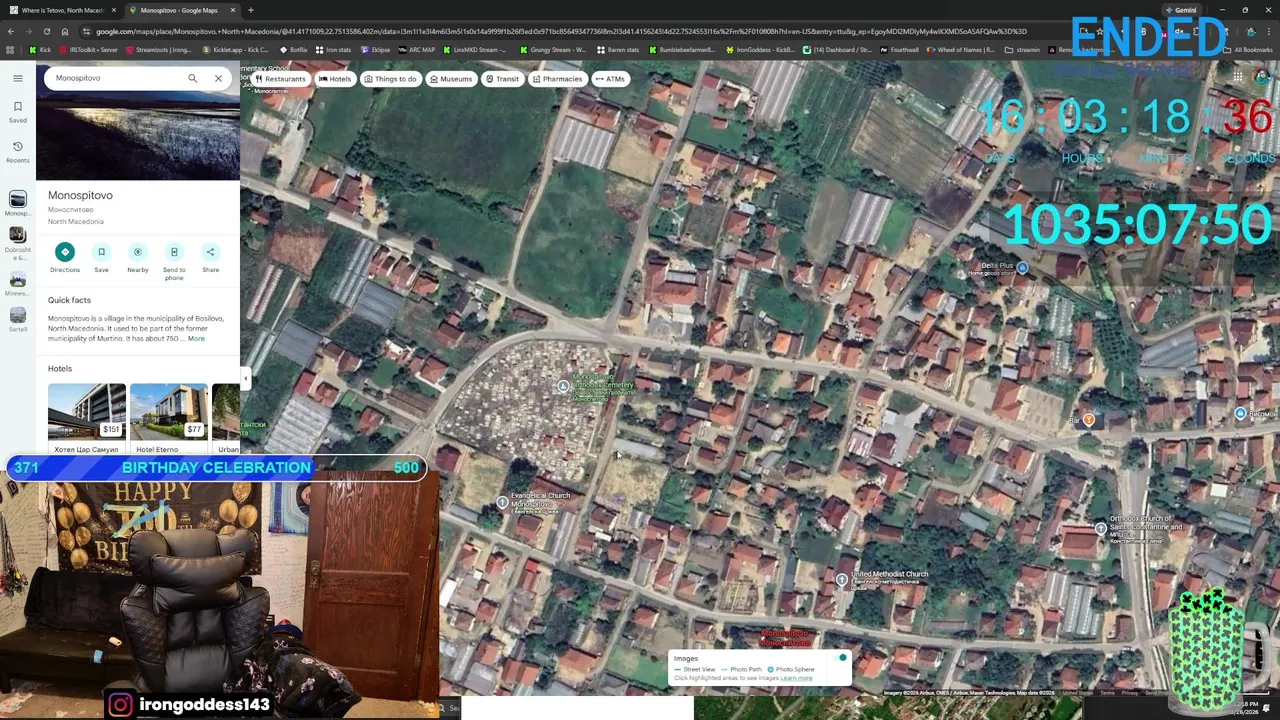The width and height of the screenshot is (1280, 720).
Task: Click Send to phone icon
Action: click(174, 252)
